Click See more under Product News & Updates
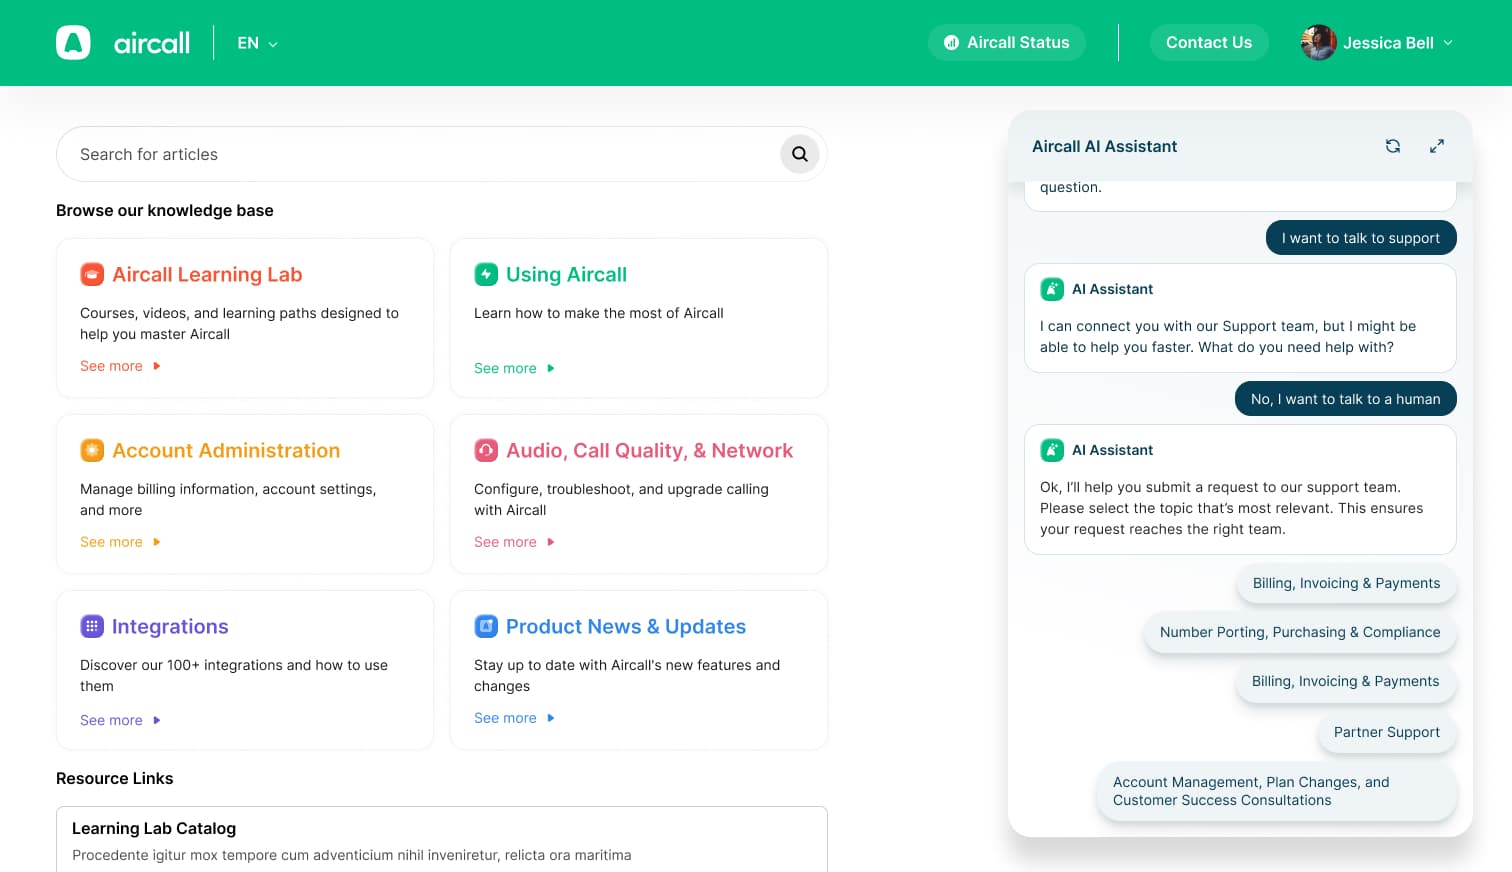Image resolution: width=1512 pixels, height=872 pixels. pyautogui.click(x=514, y=718)
